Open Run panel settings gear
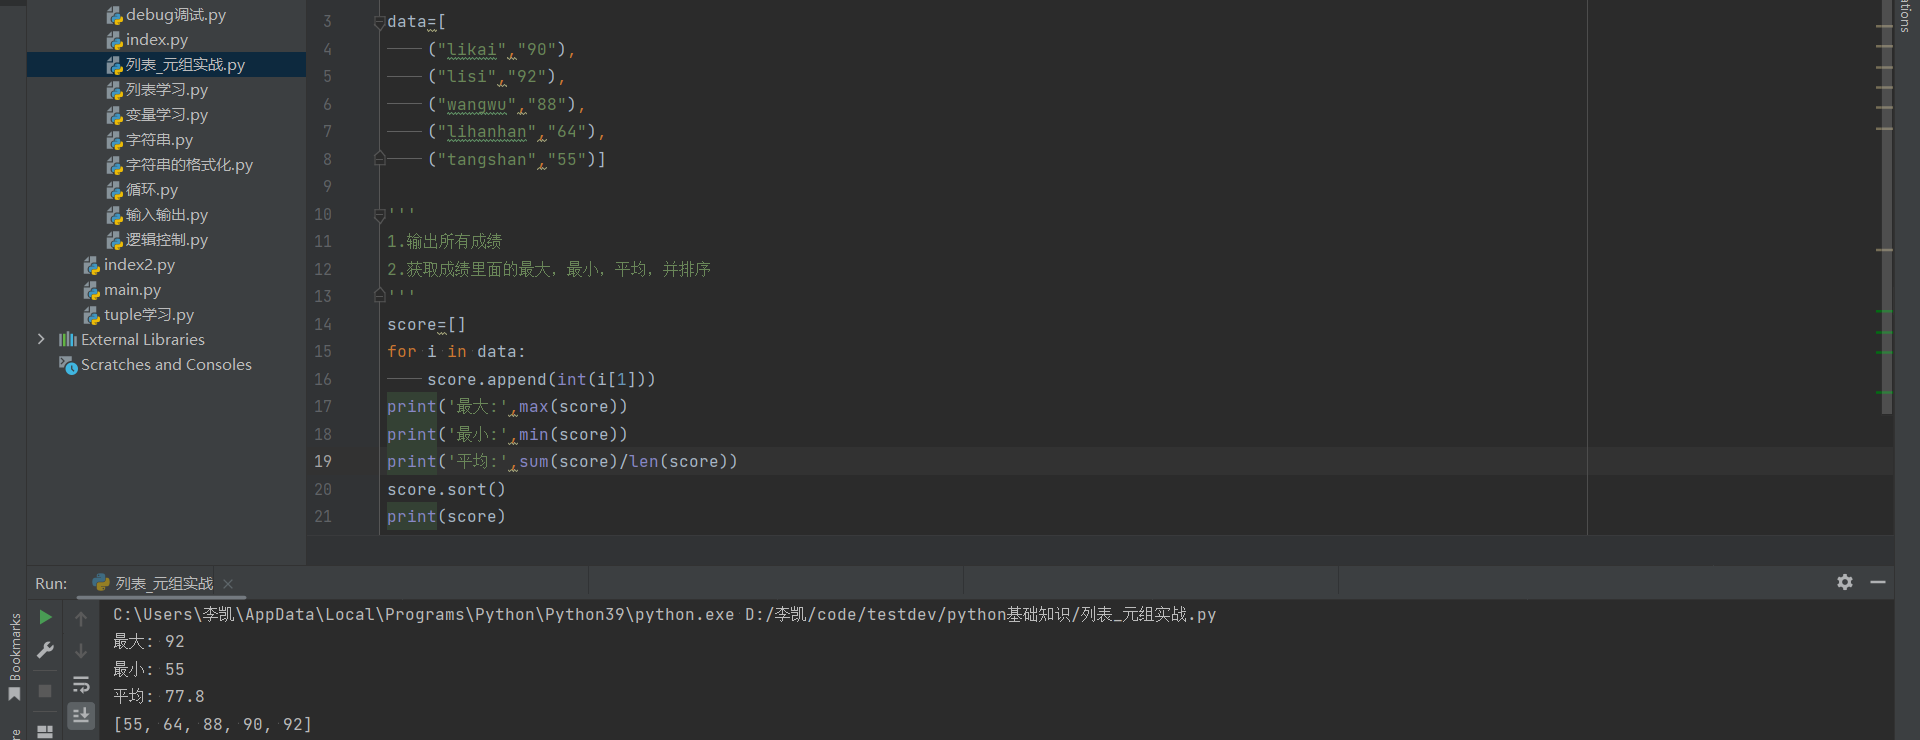This screenshot has height=740, width=1920. 1845,582
